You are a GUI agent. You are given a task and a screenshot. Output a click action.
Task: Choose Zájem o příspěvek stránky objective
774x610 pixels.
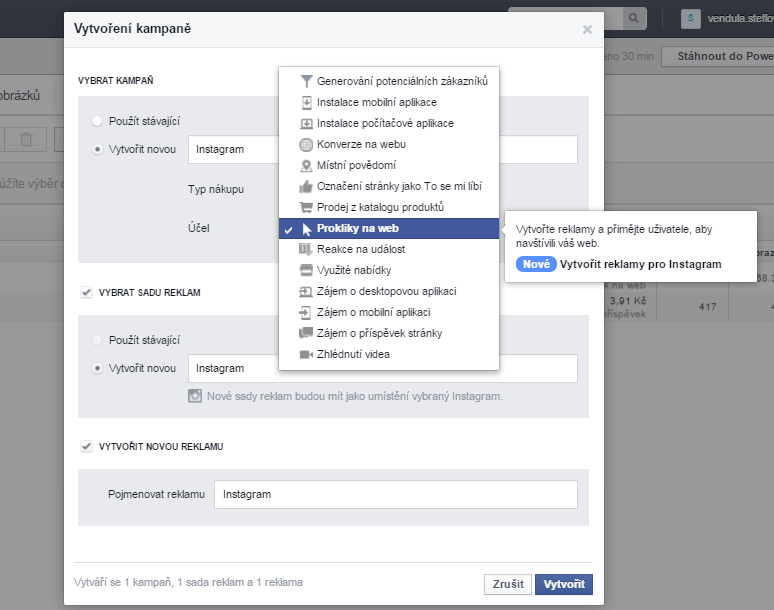[x=389, y=333]
